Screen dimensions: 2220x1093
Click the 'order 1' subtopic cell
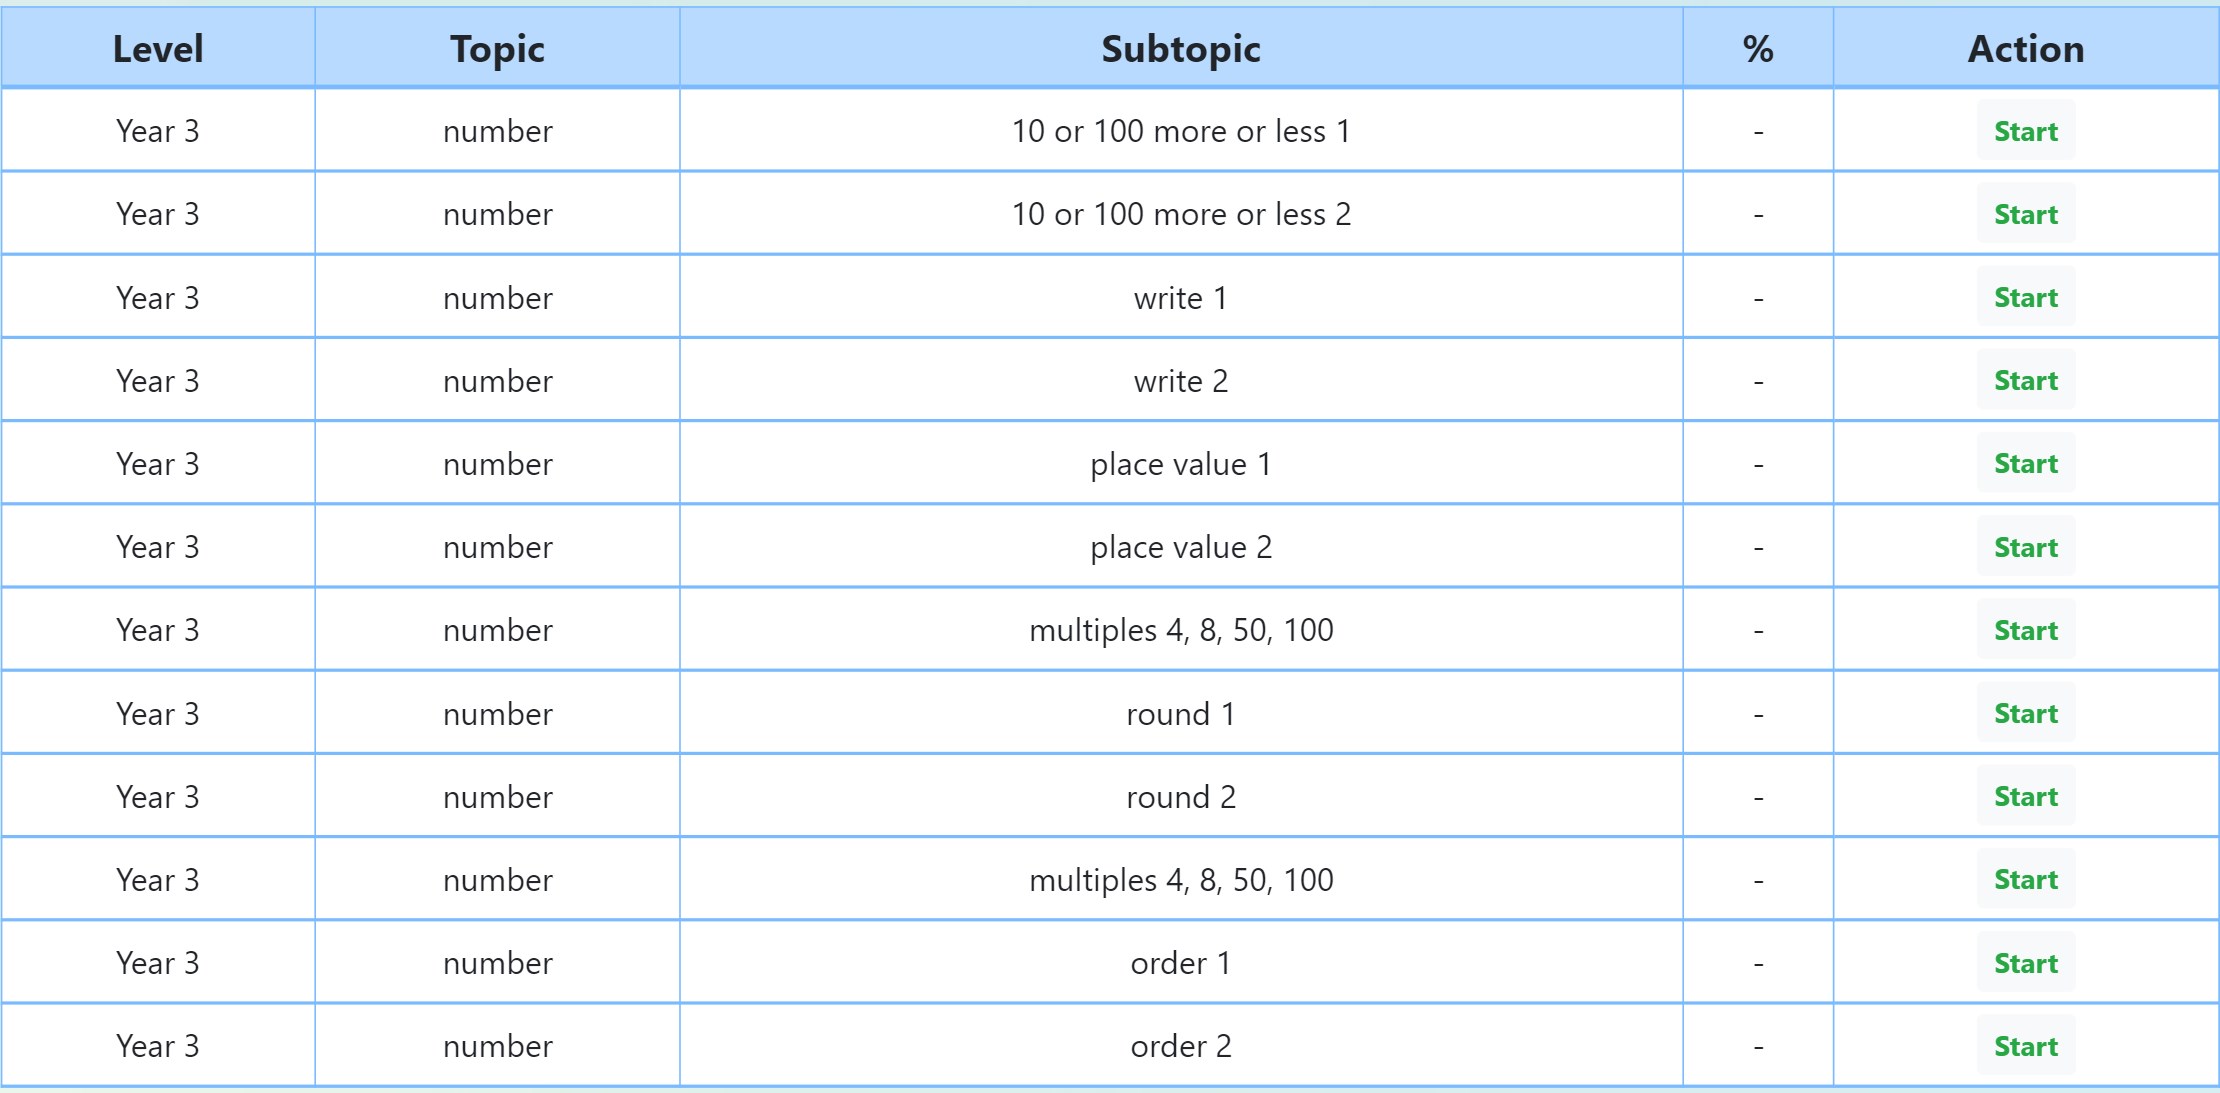[1180, 963]
